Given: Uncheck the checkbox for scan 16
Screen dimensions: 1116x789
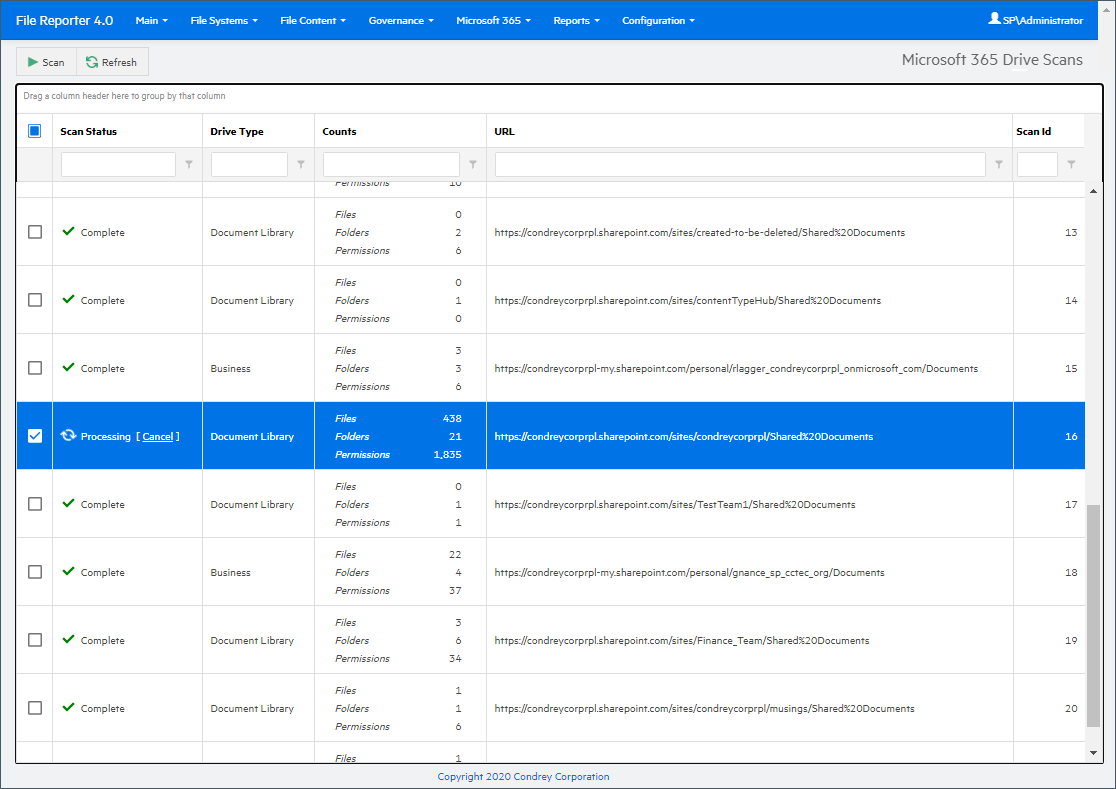Looking at the screenshot, I should click(x=35, y=436).
